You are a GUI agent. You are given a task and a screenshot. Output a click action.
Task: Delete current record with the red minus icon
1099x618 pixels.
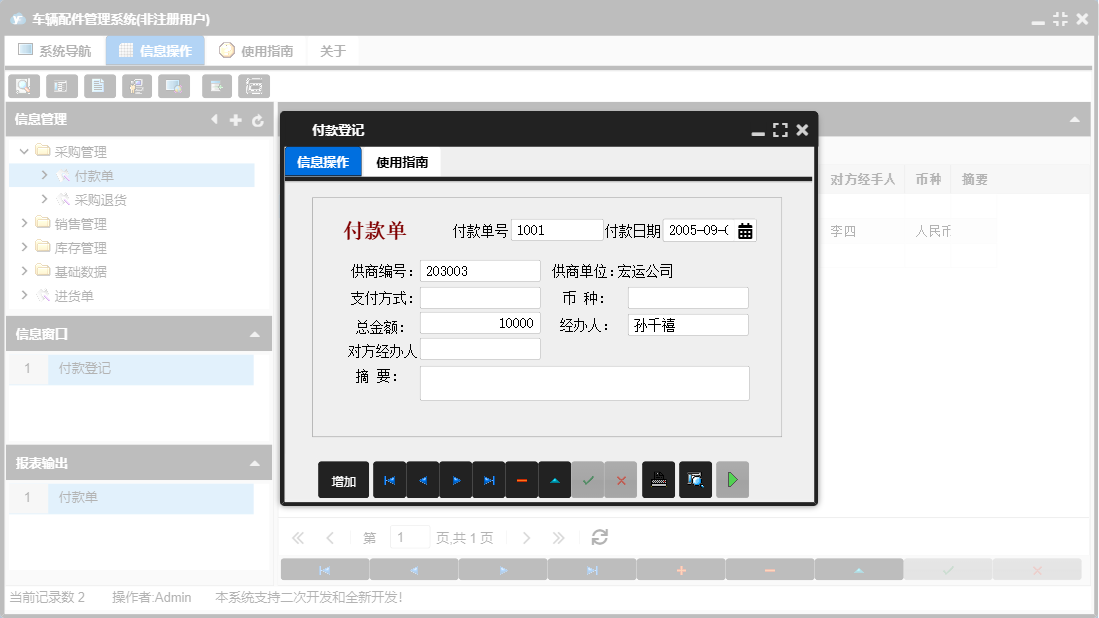coord(521,479)
